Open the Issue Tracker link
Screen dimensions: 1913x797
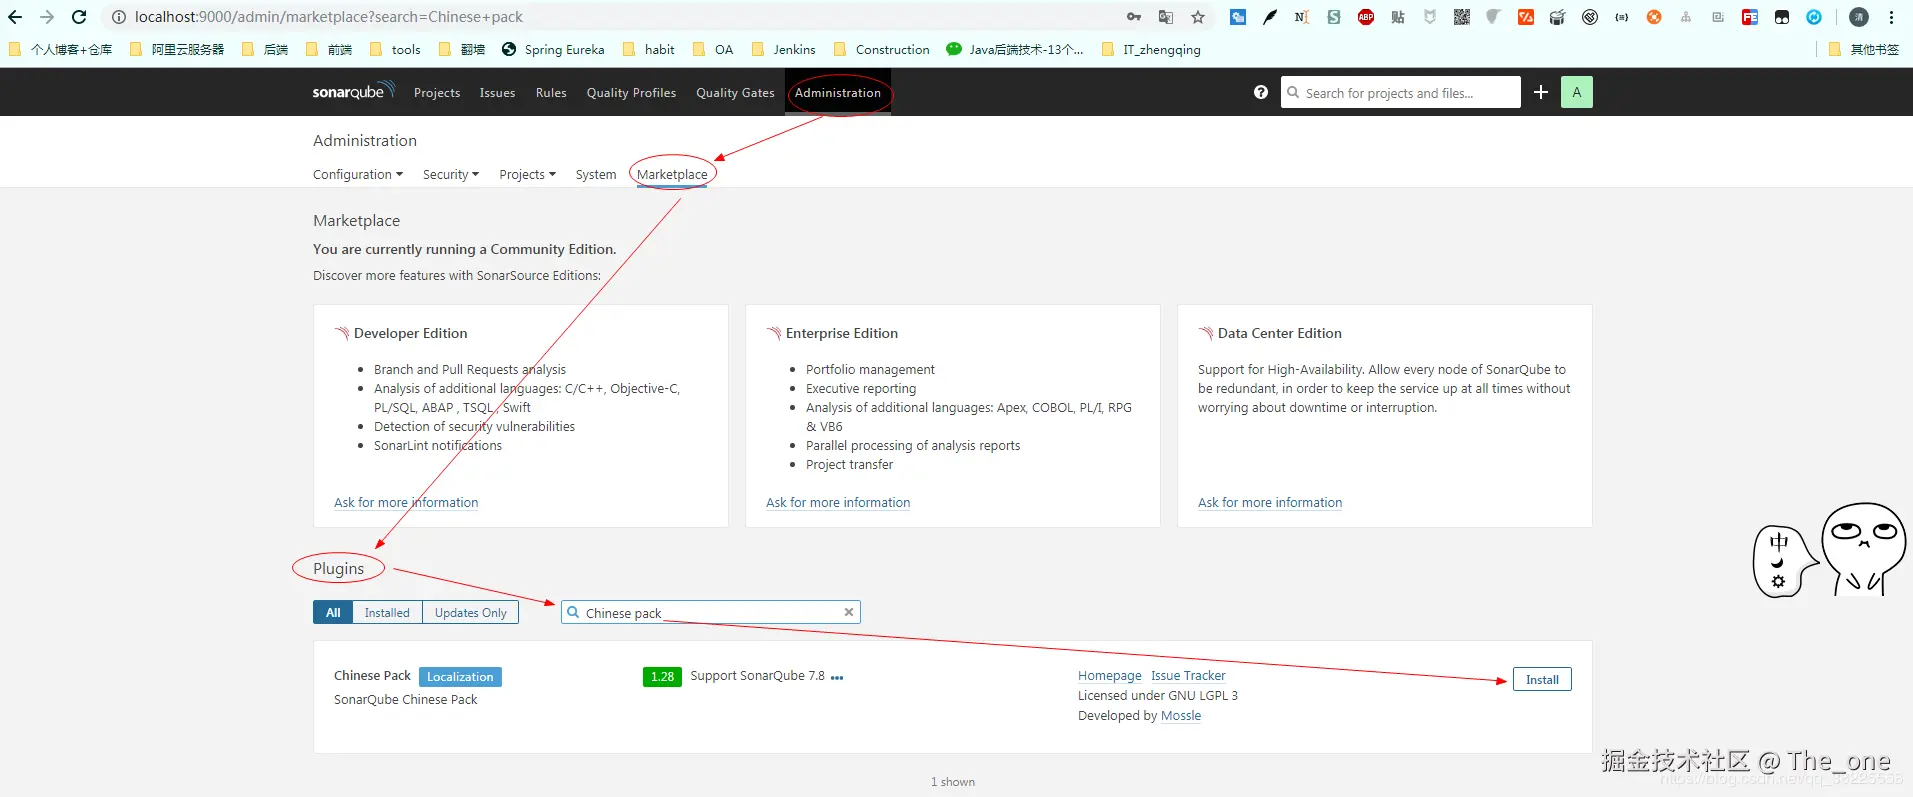coord(1188,676)
